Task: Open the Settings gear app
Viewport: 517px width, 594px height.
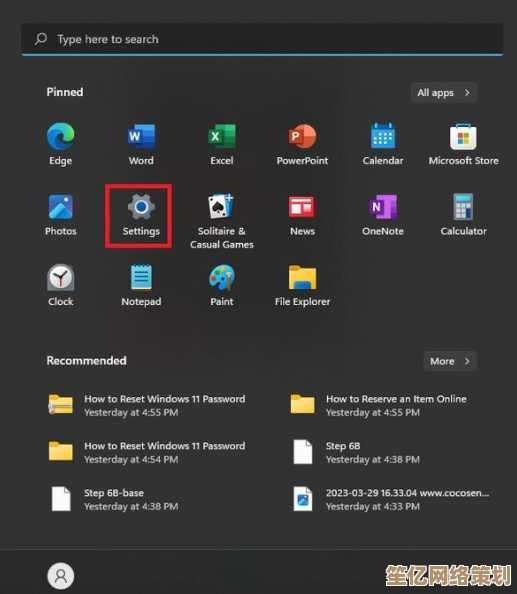Action: [141, 215]
